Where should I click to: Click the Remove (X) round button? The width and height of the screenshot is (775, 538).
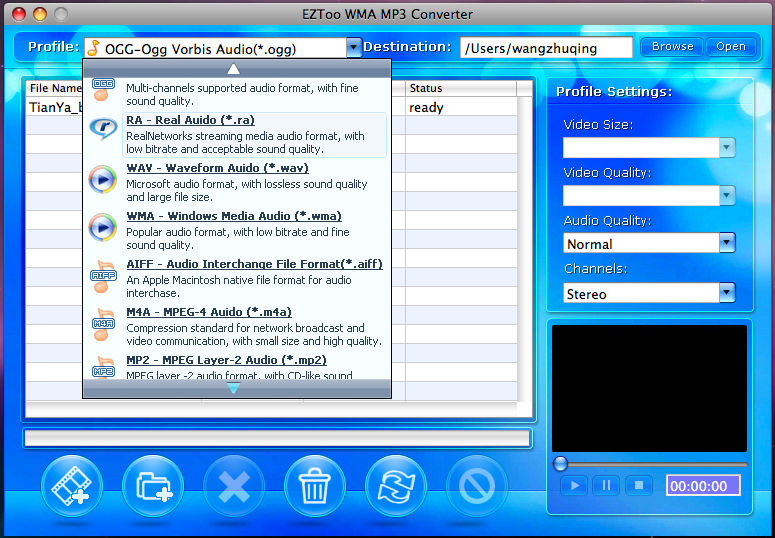point(234,486)
